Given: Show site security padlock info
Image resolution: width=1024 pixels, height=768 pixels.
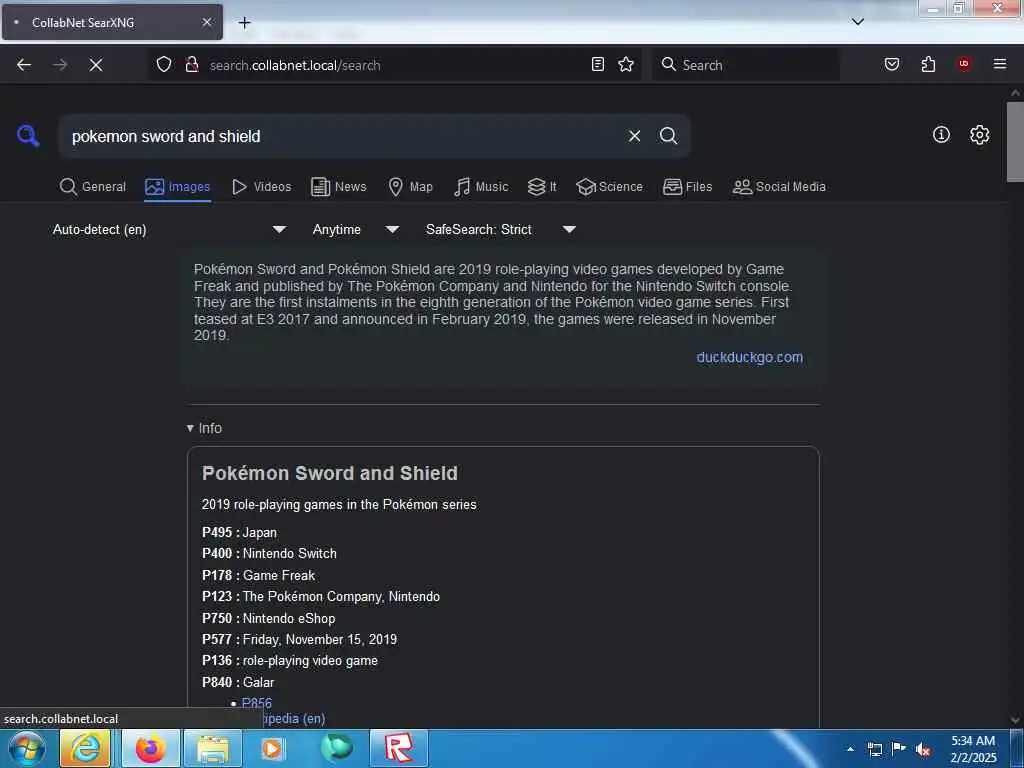Looking at the screenshot, I should coord(192,65).
